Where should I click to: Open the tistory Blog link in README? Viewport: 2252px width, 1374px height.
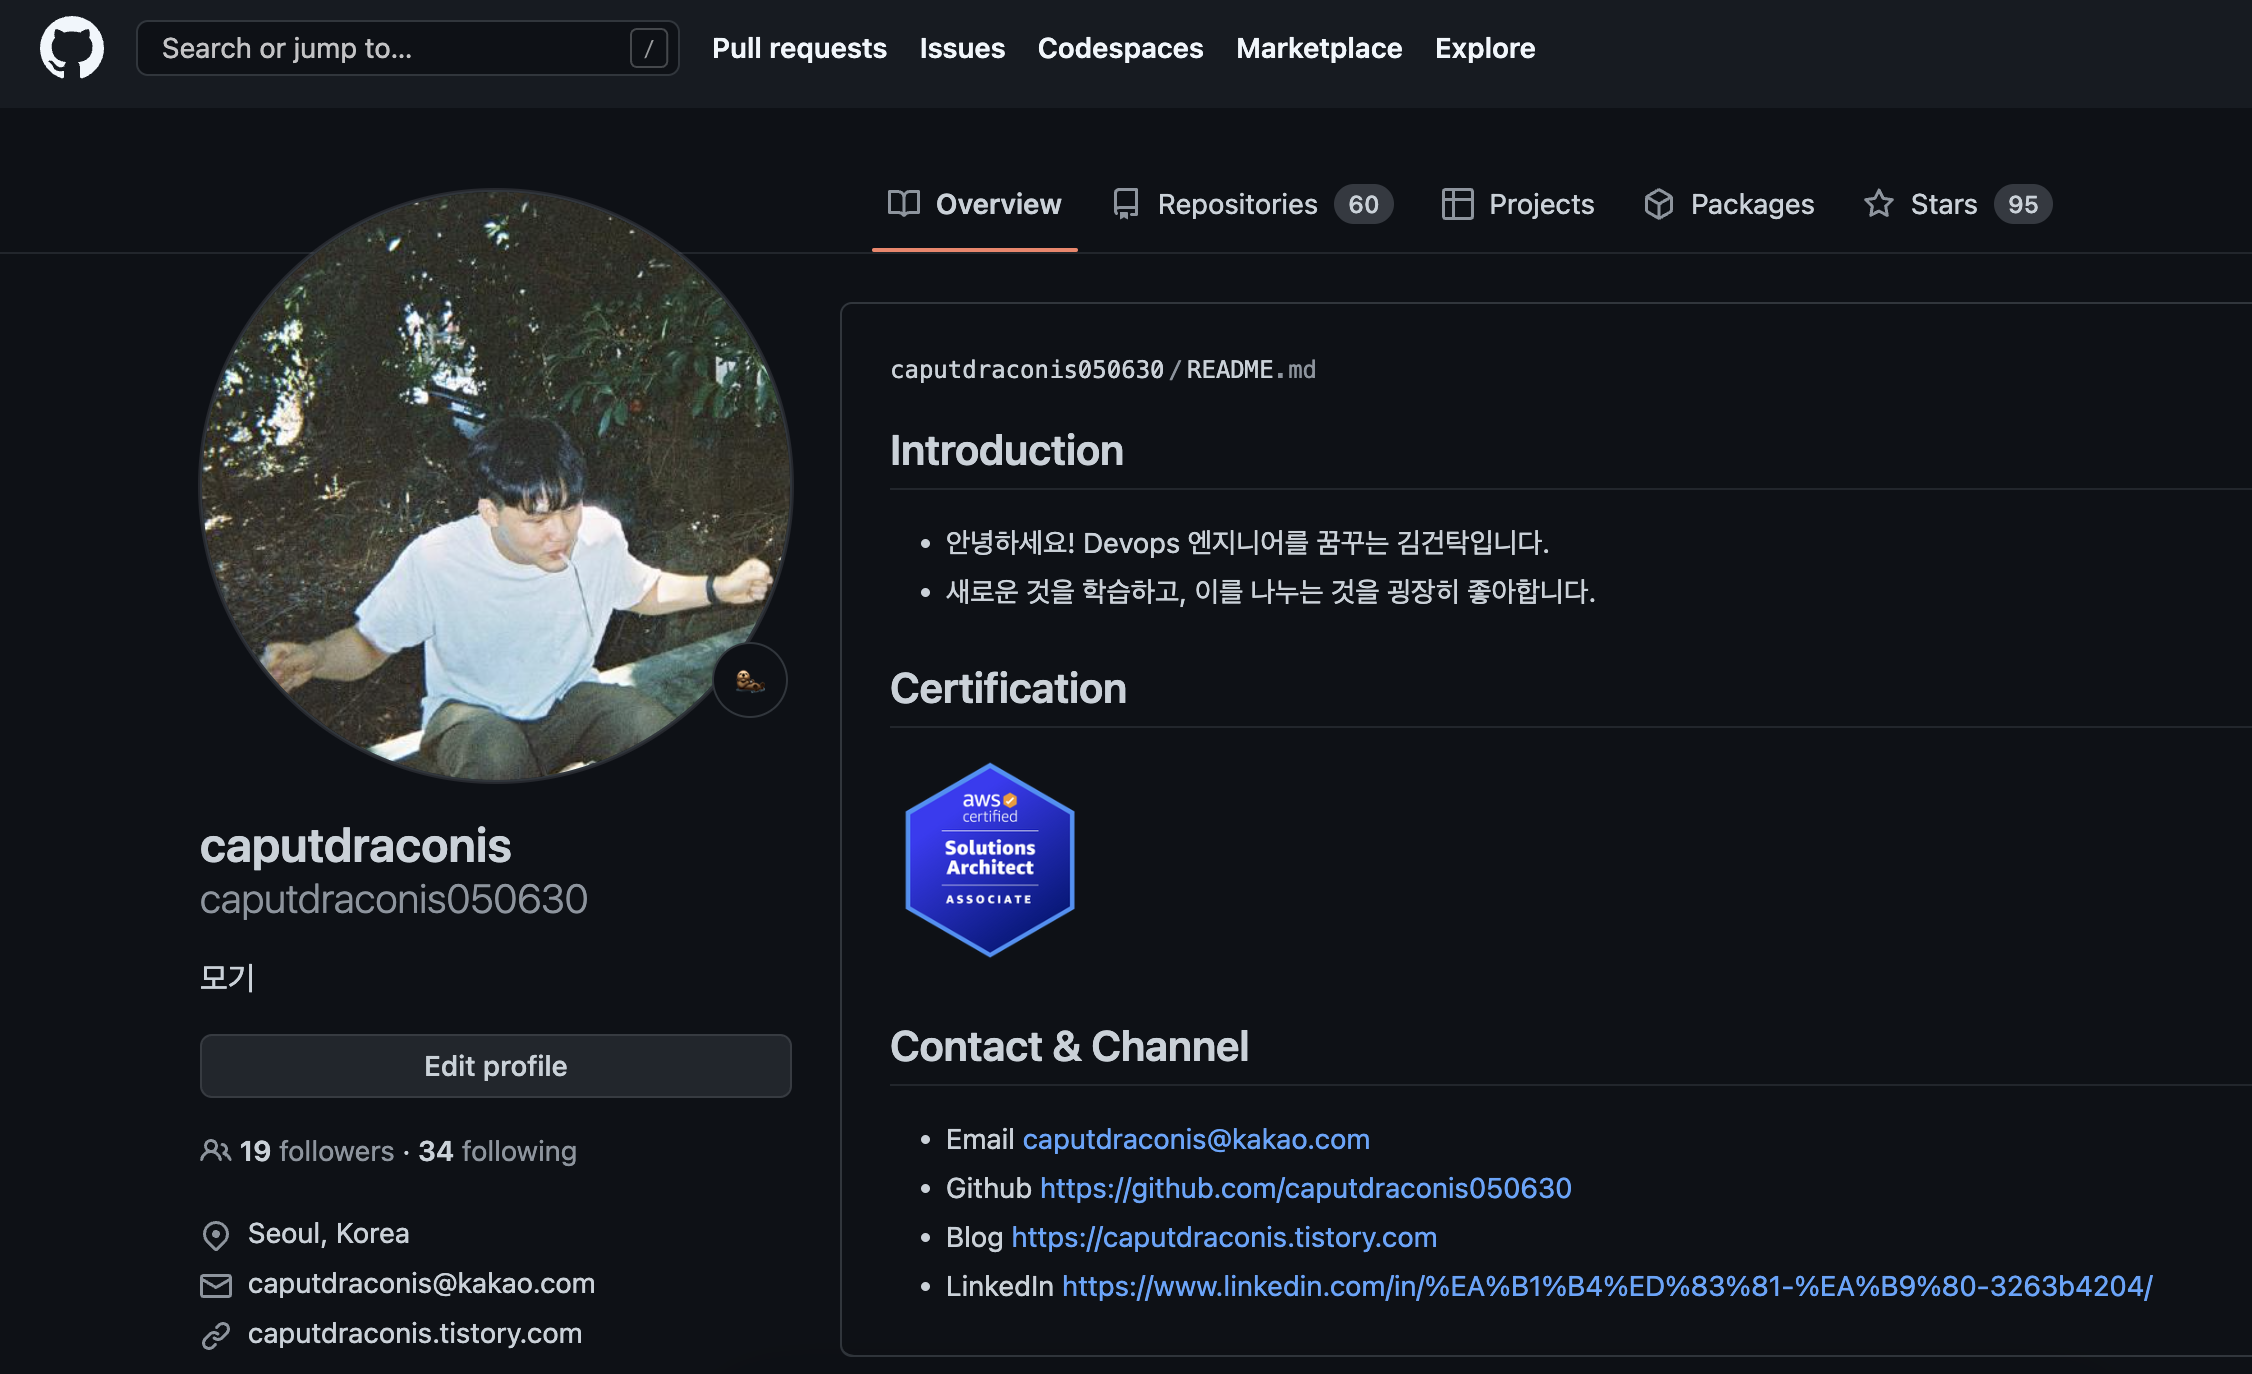[1224, 1237]
